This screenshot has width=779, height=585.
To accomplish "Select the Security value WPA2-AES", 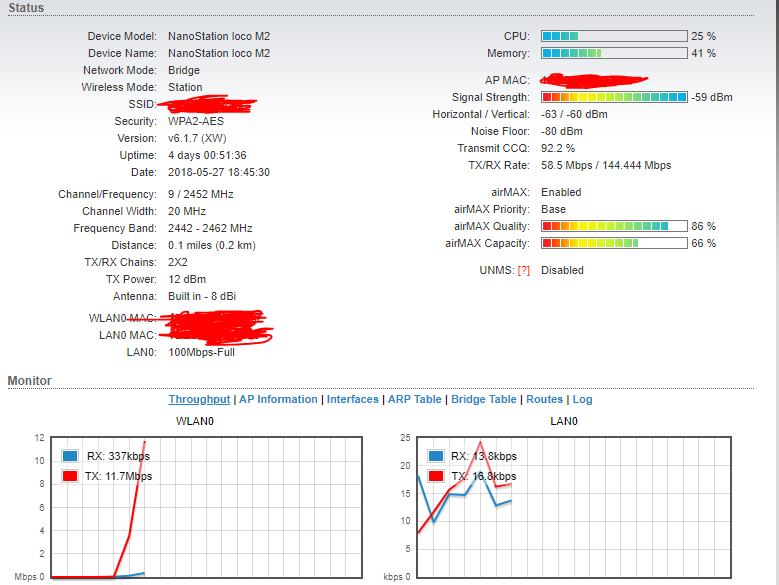I will pos(196,121).
